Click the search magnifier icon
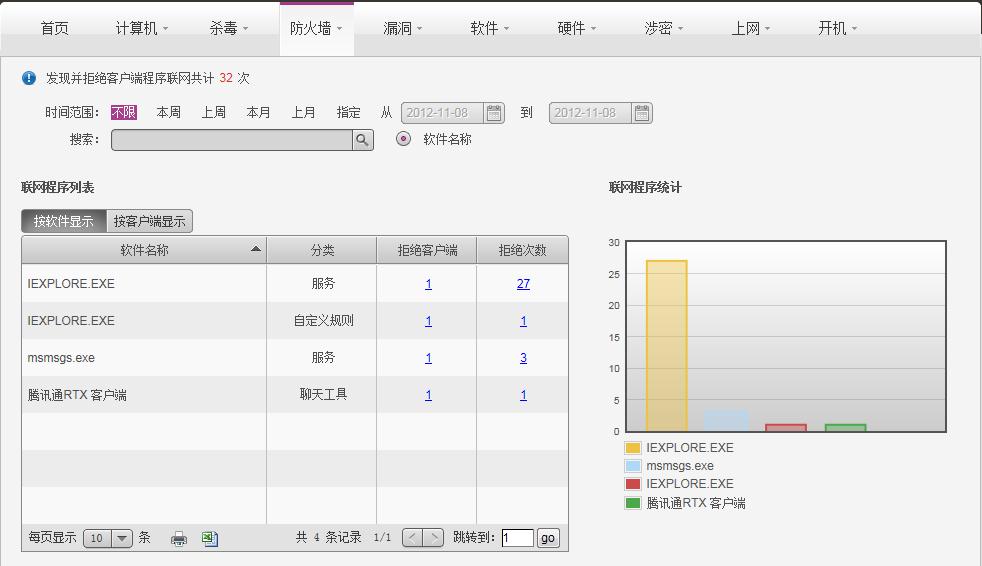 tap(363, 140)
